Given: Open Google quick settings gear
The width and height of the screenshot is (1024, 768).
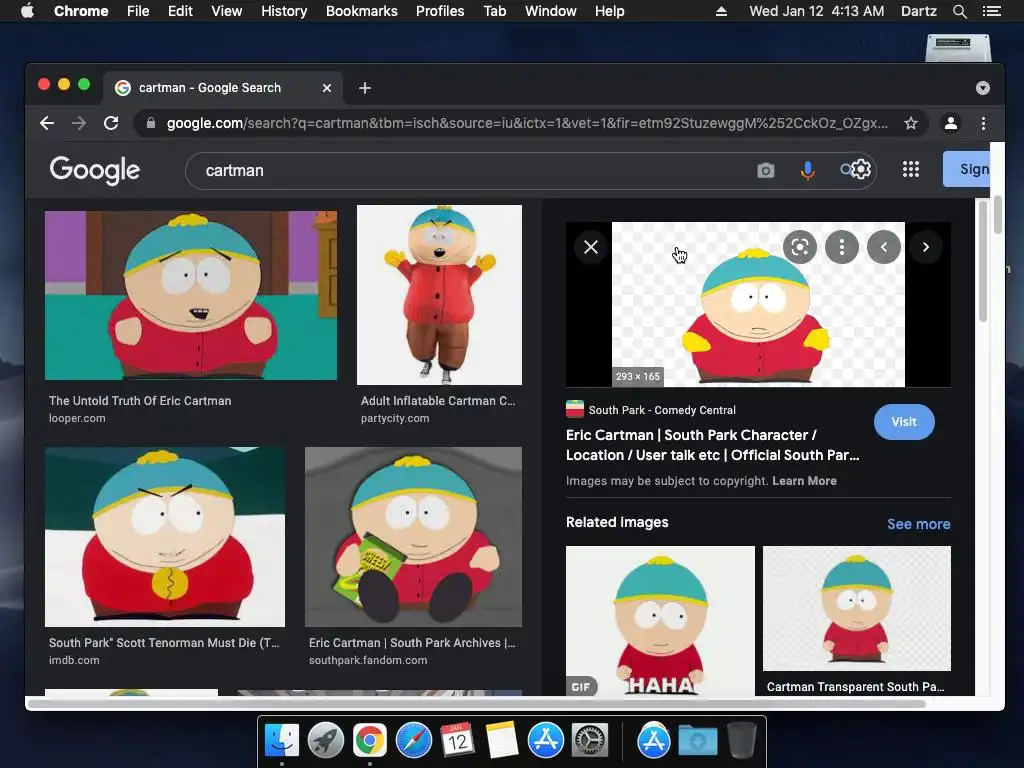Looking at the screenshot, I should pos(861,169).
